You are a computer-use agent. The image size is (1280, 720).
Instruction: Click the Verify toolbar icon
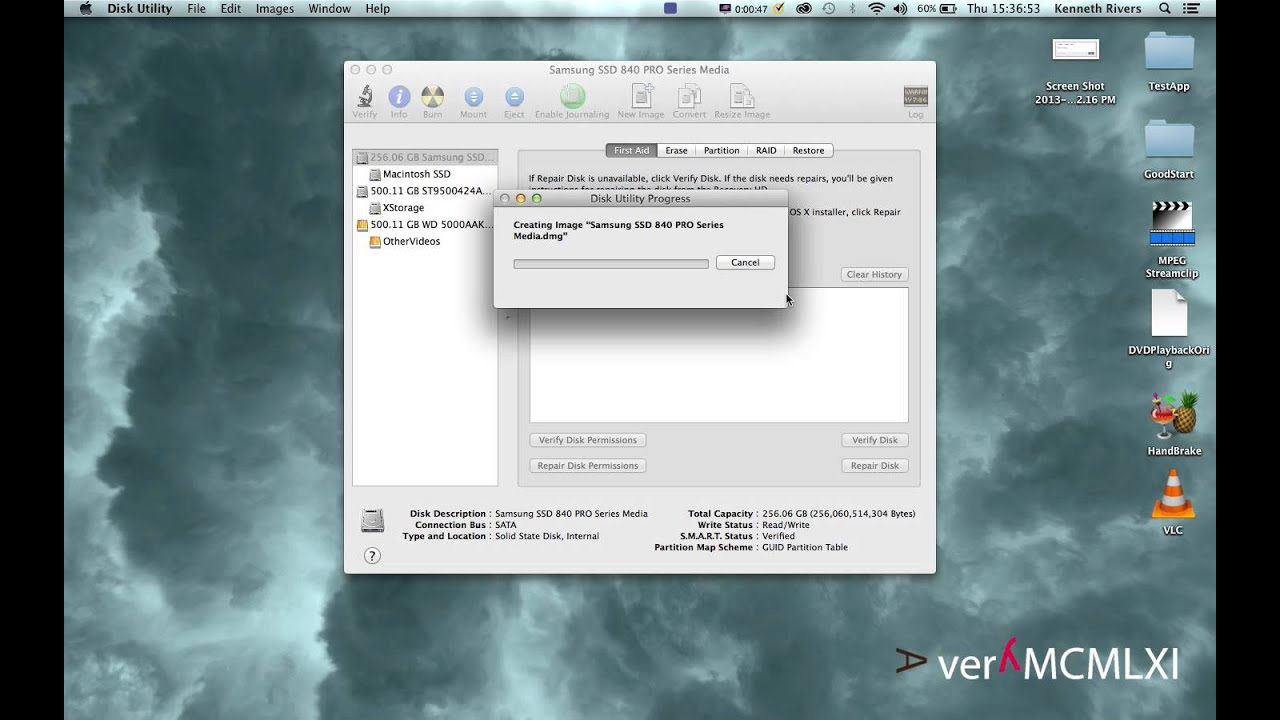pyautogui.click(x=365, y=102)
